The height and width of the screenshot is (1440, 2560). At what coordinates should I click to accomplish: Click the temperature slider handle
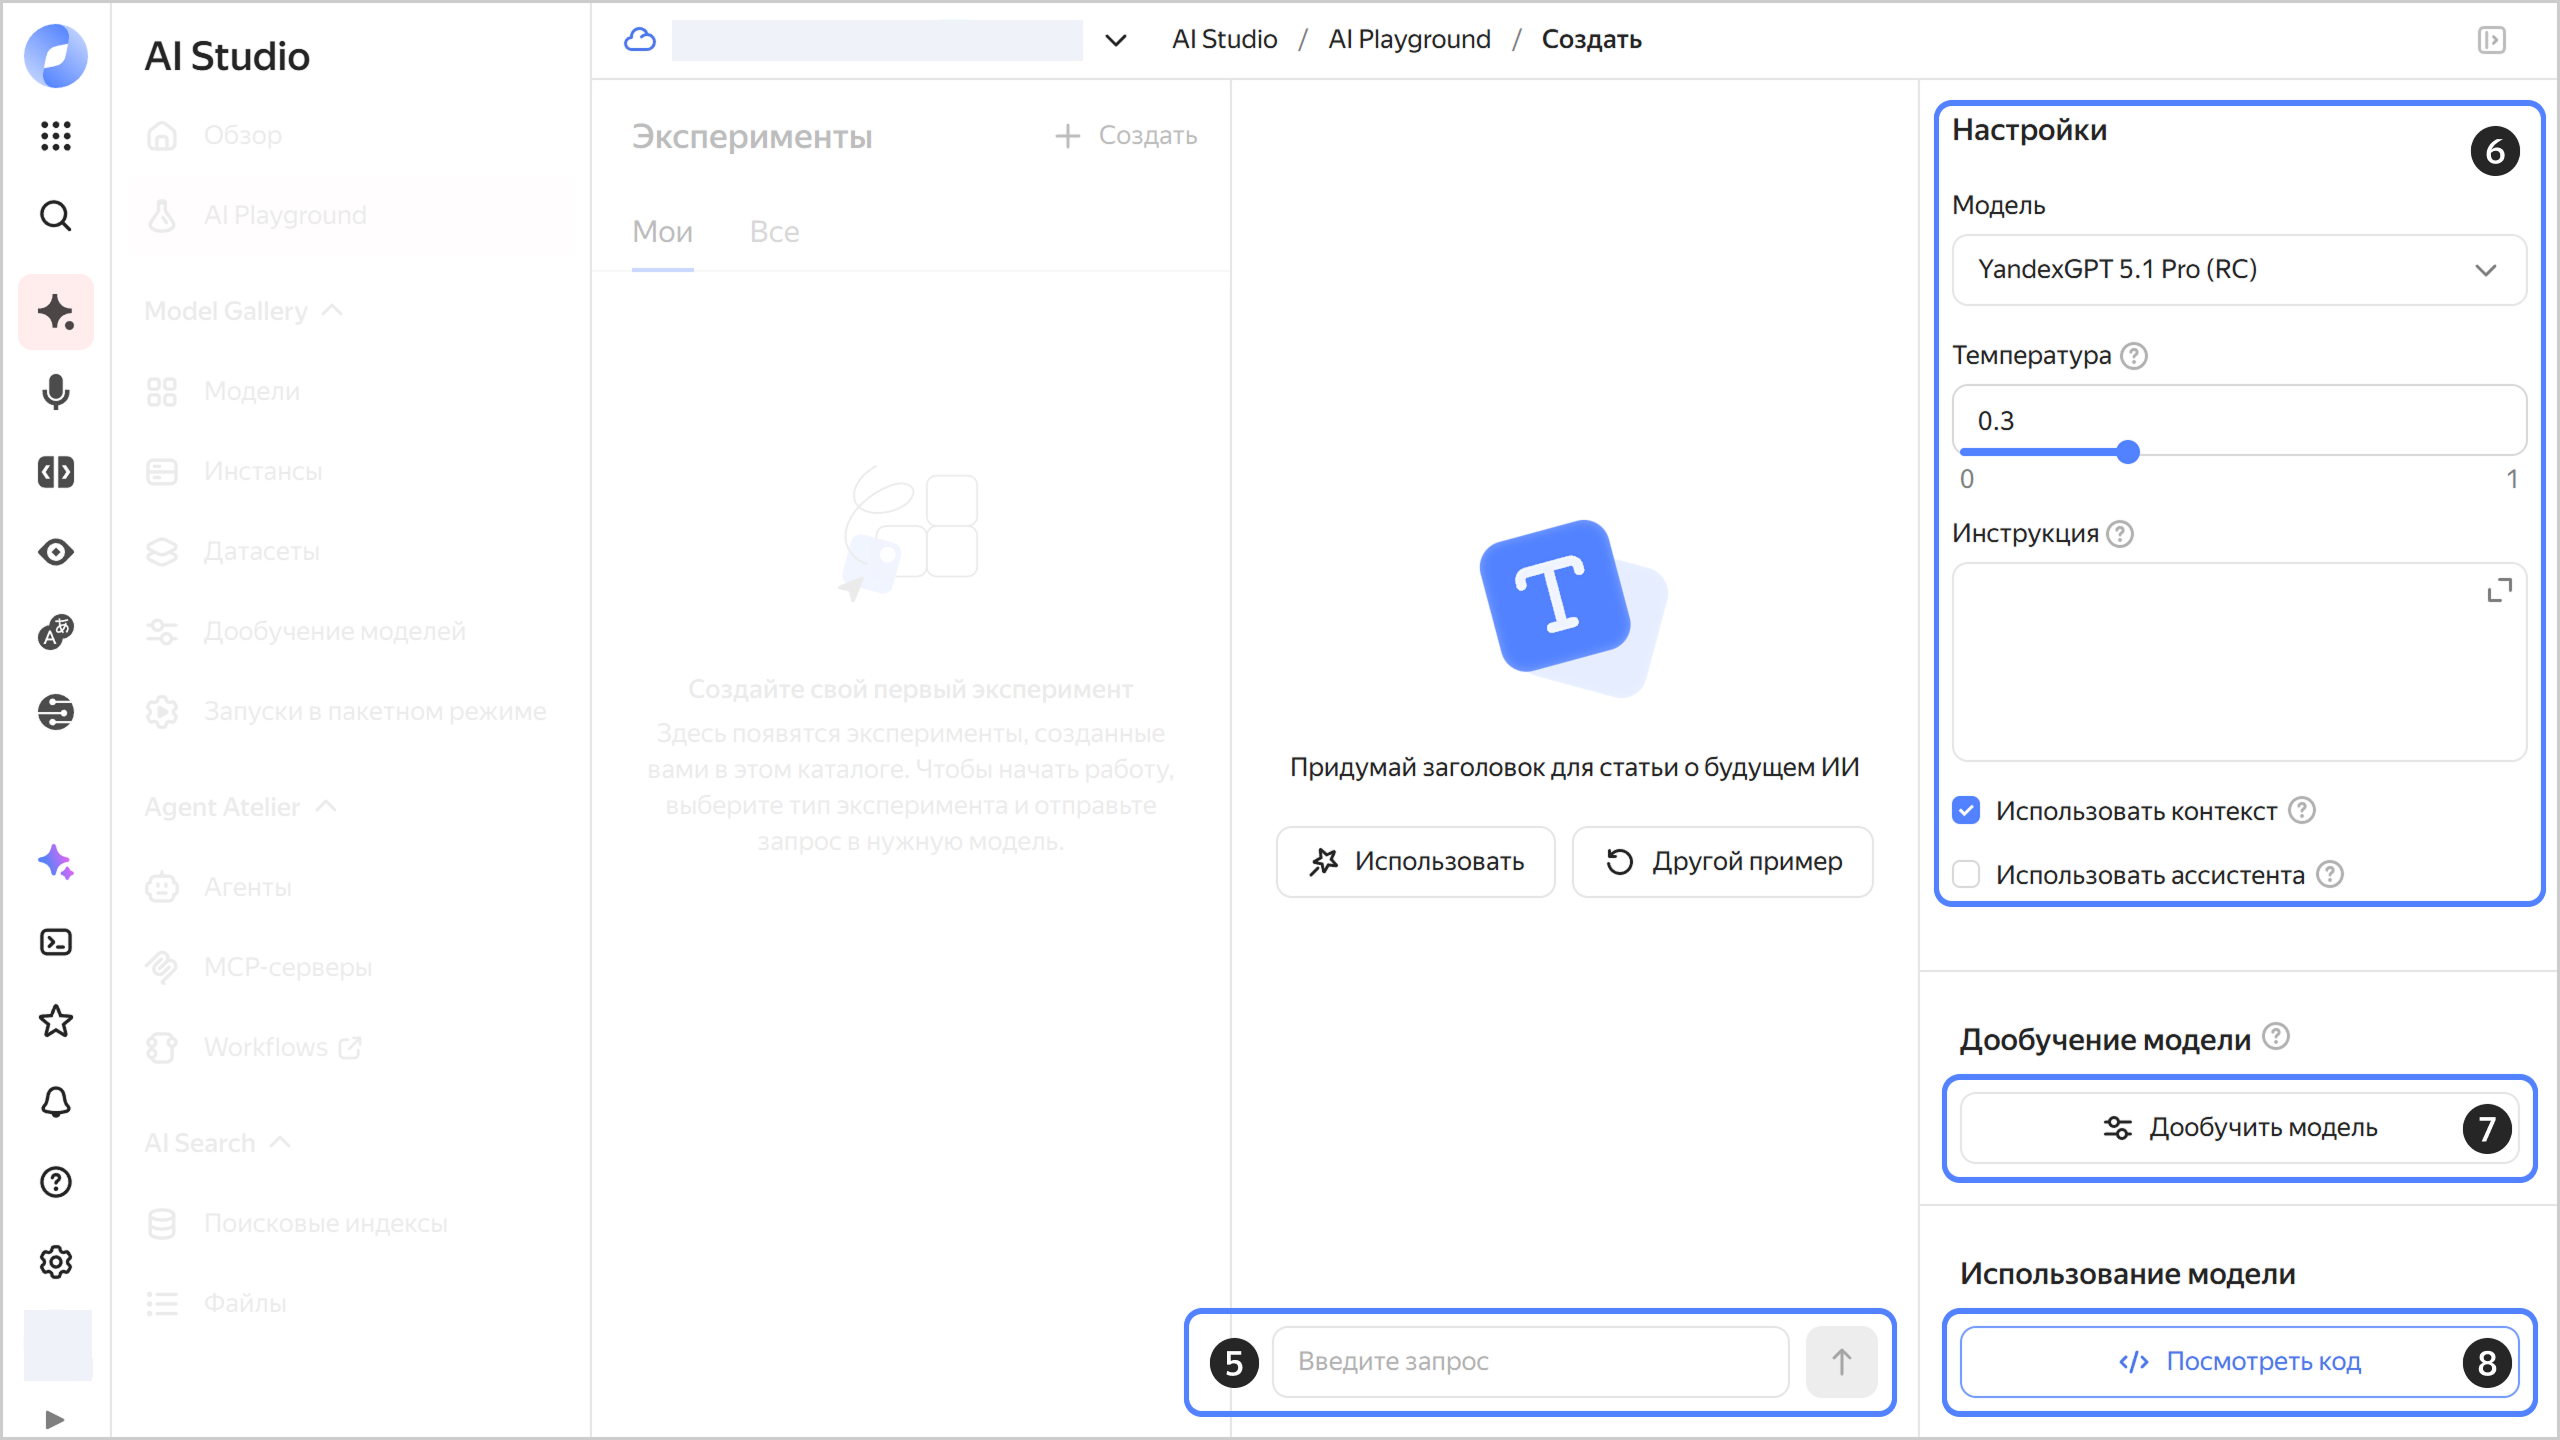2128,452
